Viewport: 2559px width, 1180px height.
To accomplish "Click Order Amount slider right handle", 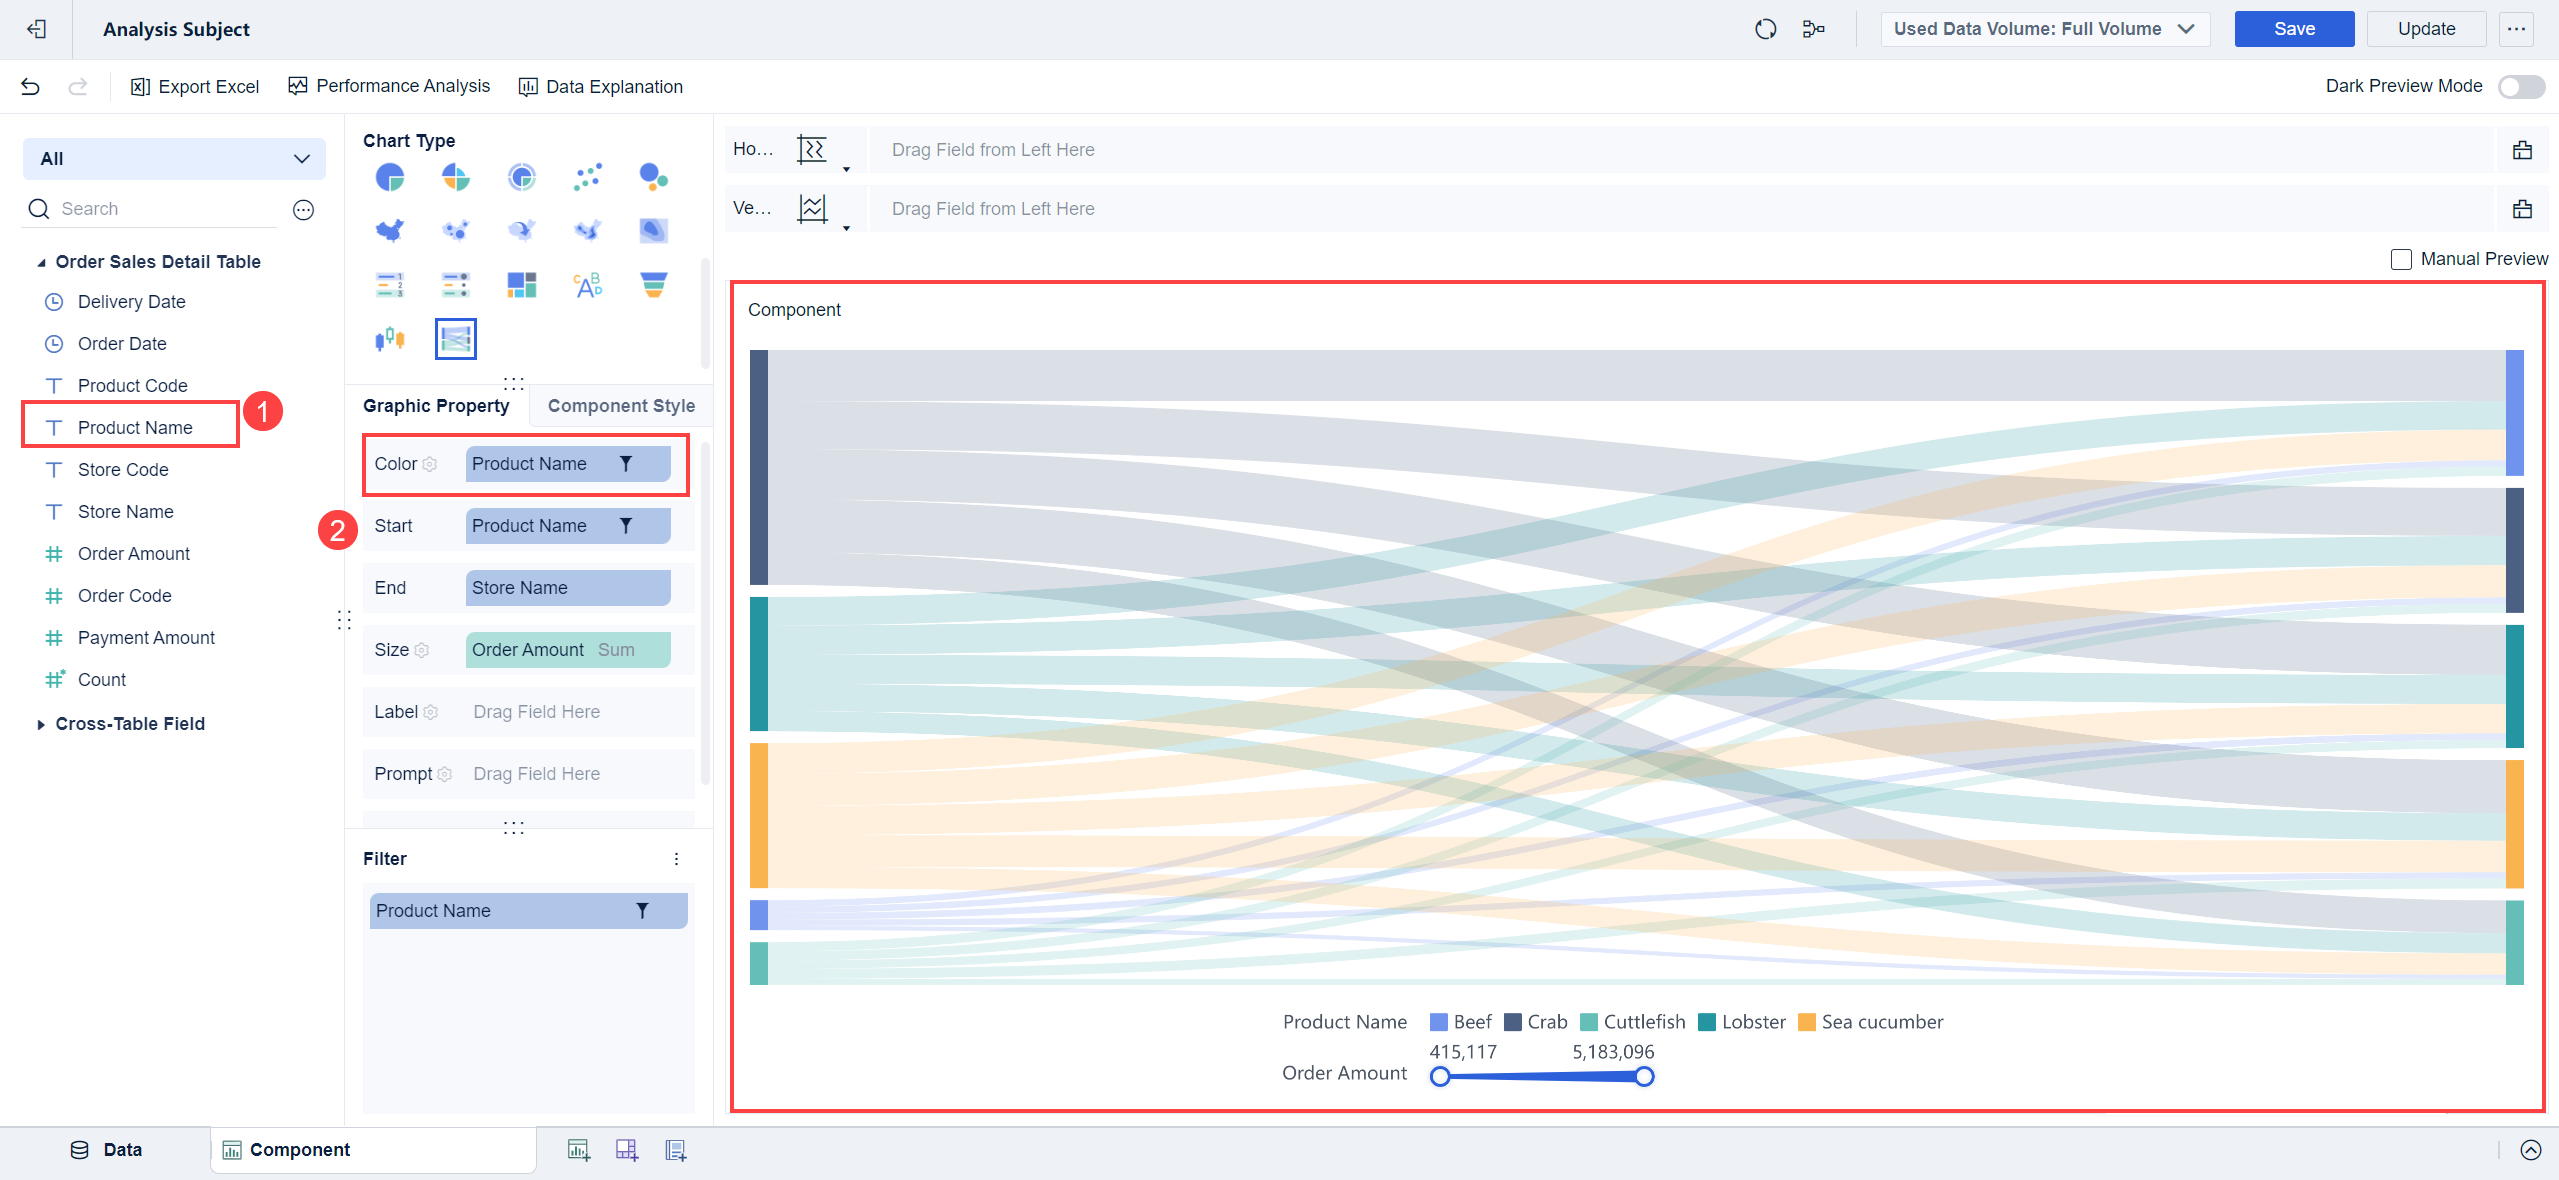I will (x=1644, y=1077).
